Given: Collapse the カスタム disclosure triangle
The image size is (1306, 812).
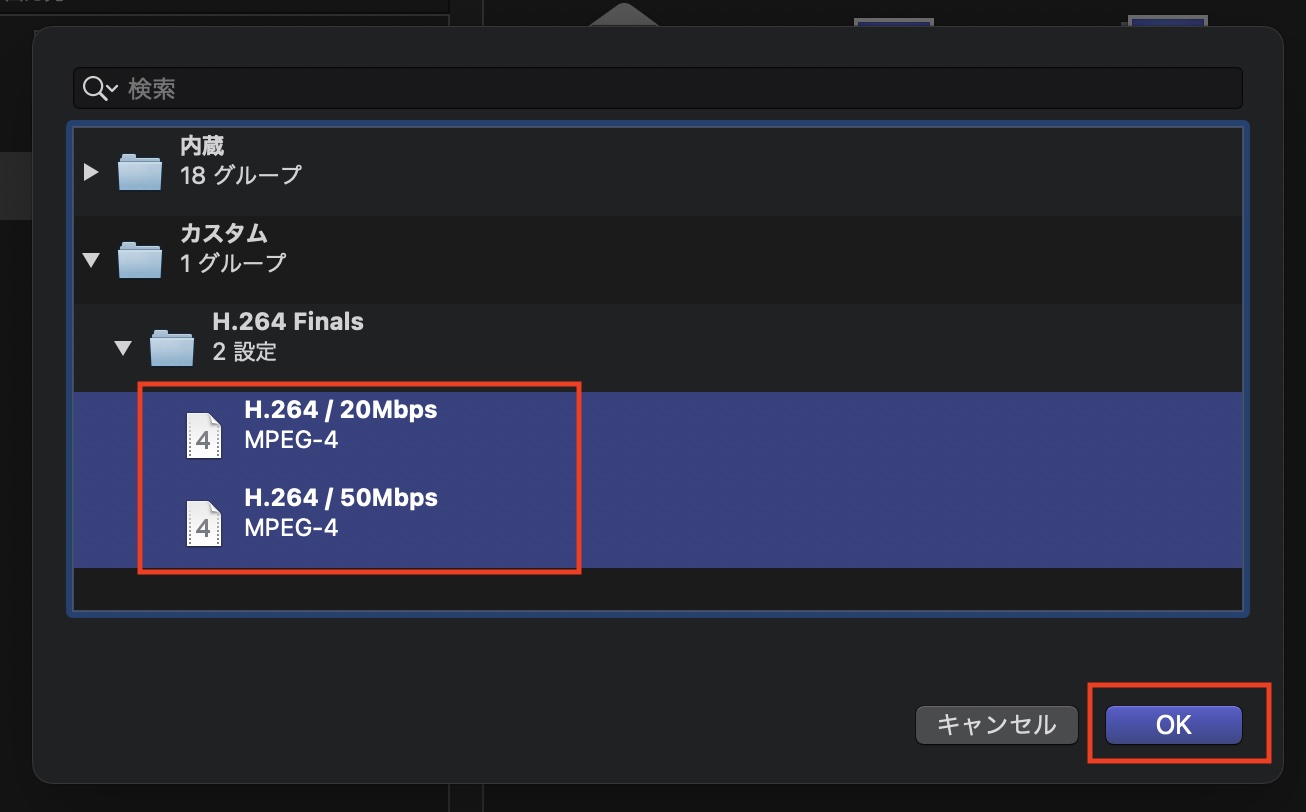Looking at the screenshot, I should pos(92,261).
